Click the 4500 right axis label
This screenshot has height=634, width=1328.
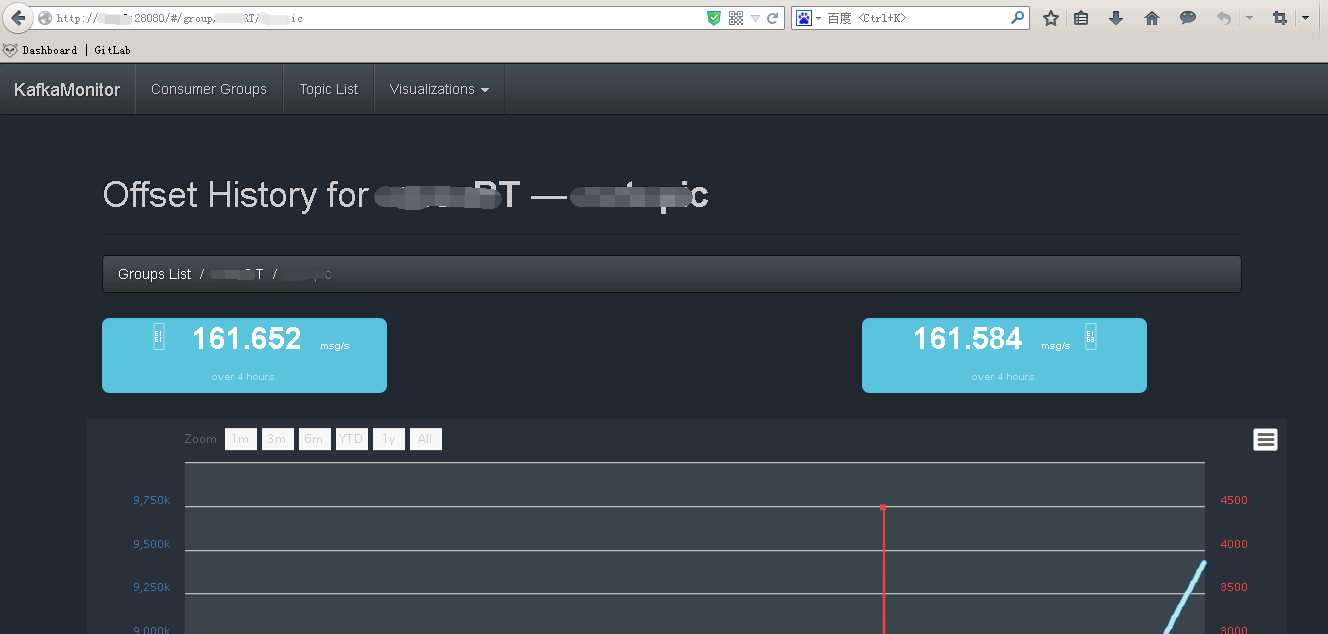click(x=1234, y=500)
